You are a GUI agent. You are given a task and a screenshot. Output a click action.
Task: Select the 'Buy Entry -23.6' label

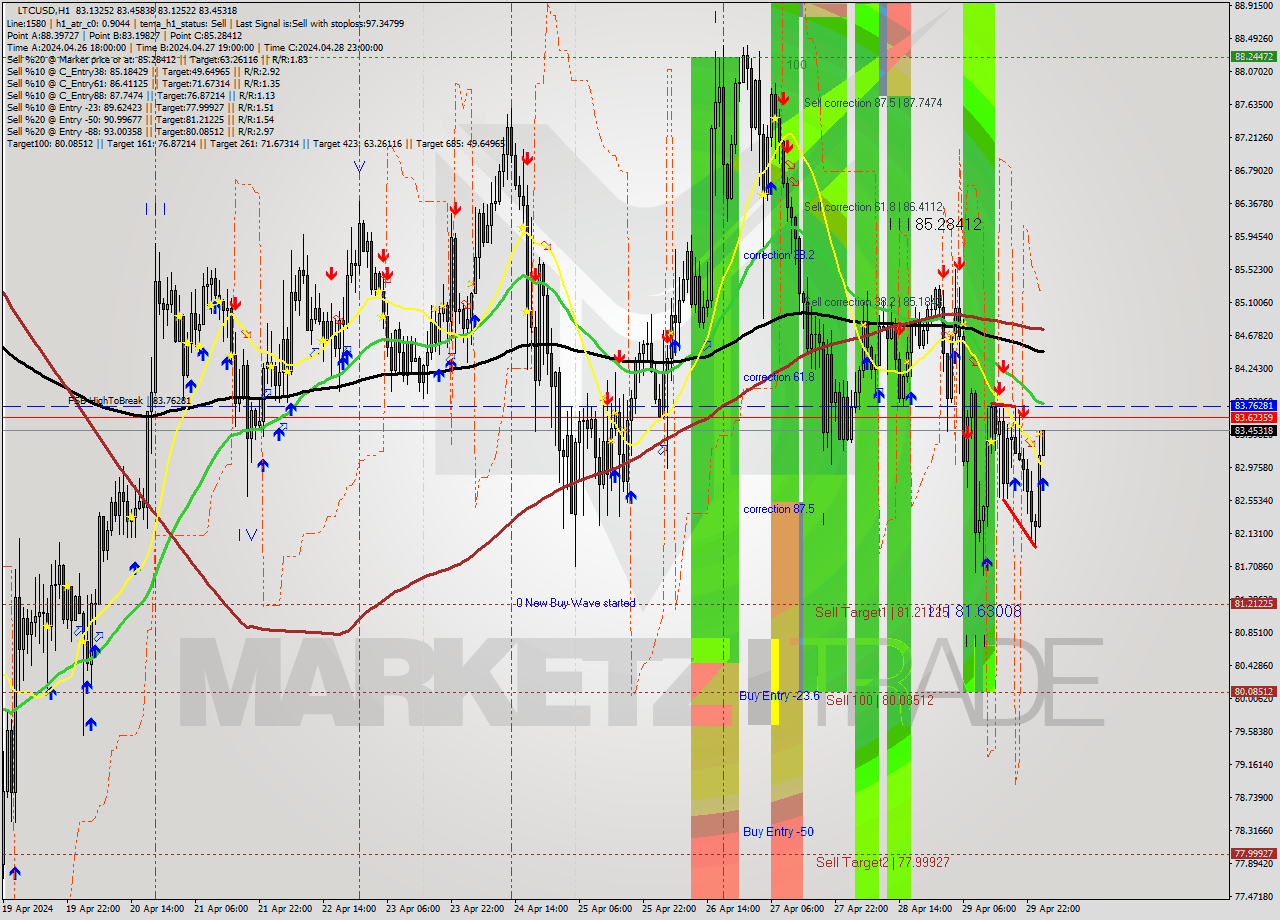(780, 695)
